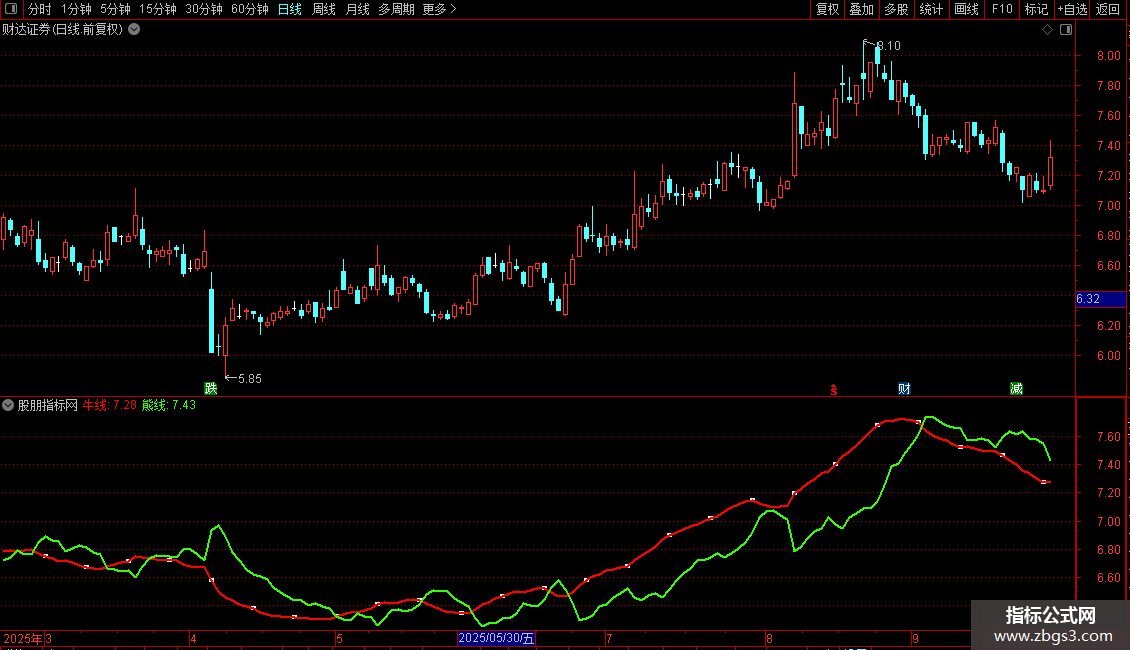Select the 5分钟 period
This screenshot has height=650, width=1130.
pyautogui.click(x=115, y=9)
